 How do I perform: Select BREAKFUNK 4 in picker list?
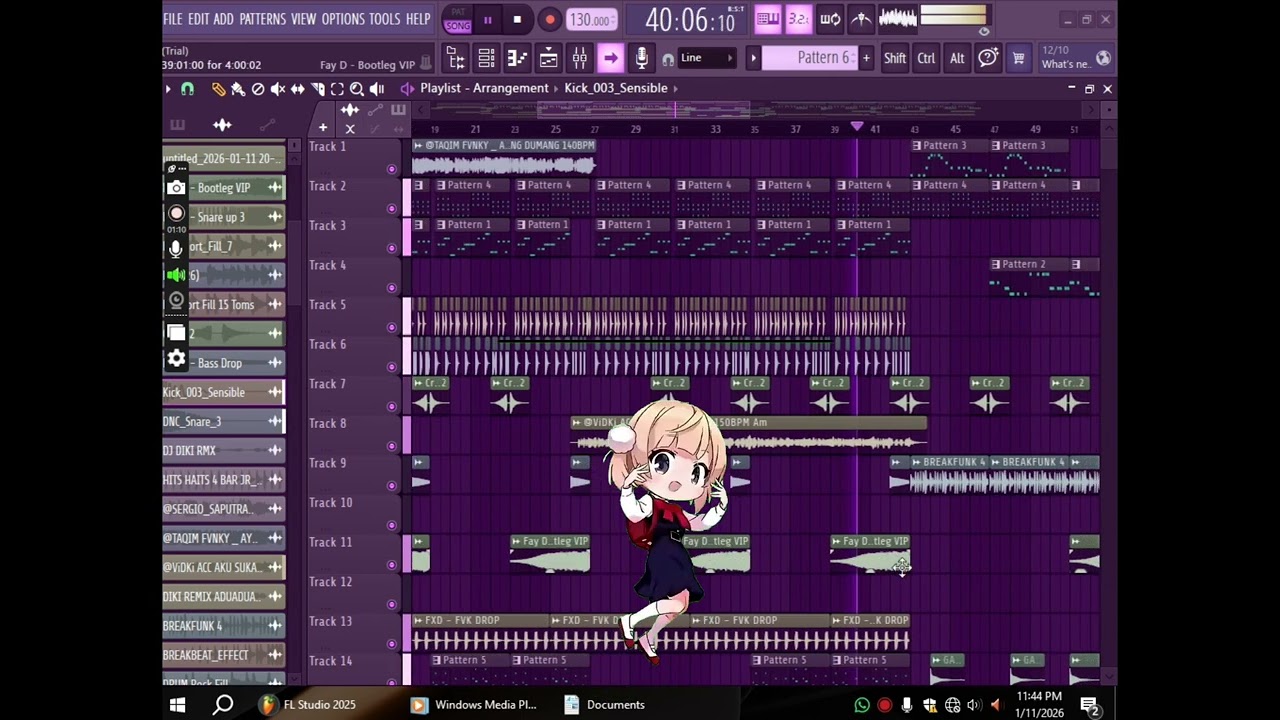tap(224, 626)
